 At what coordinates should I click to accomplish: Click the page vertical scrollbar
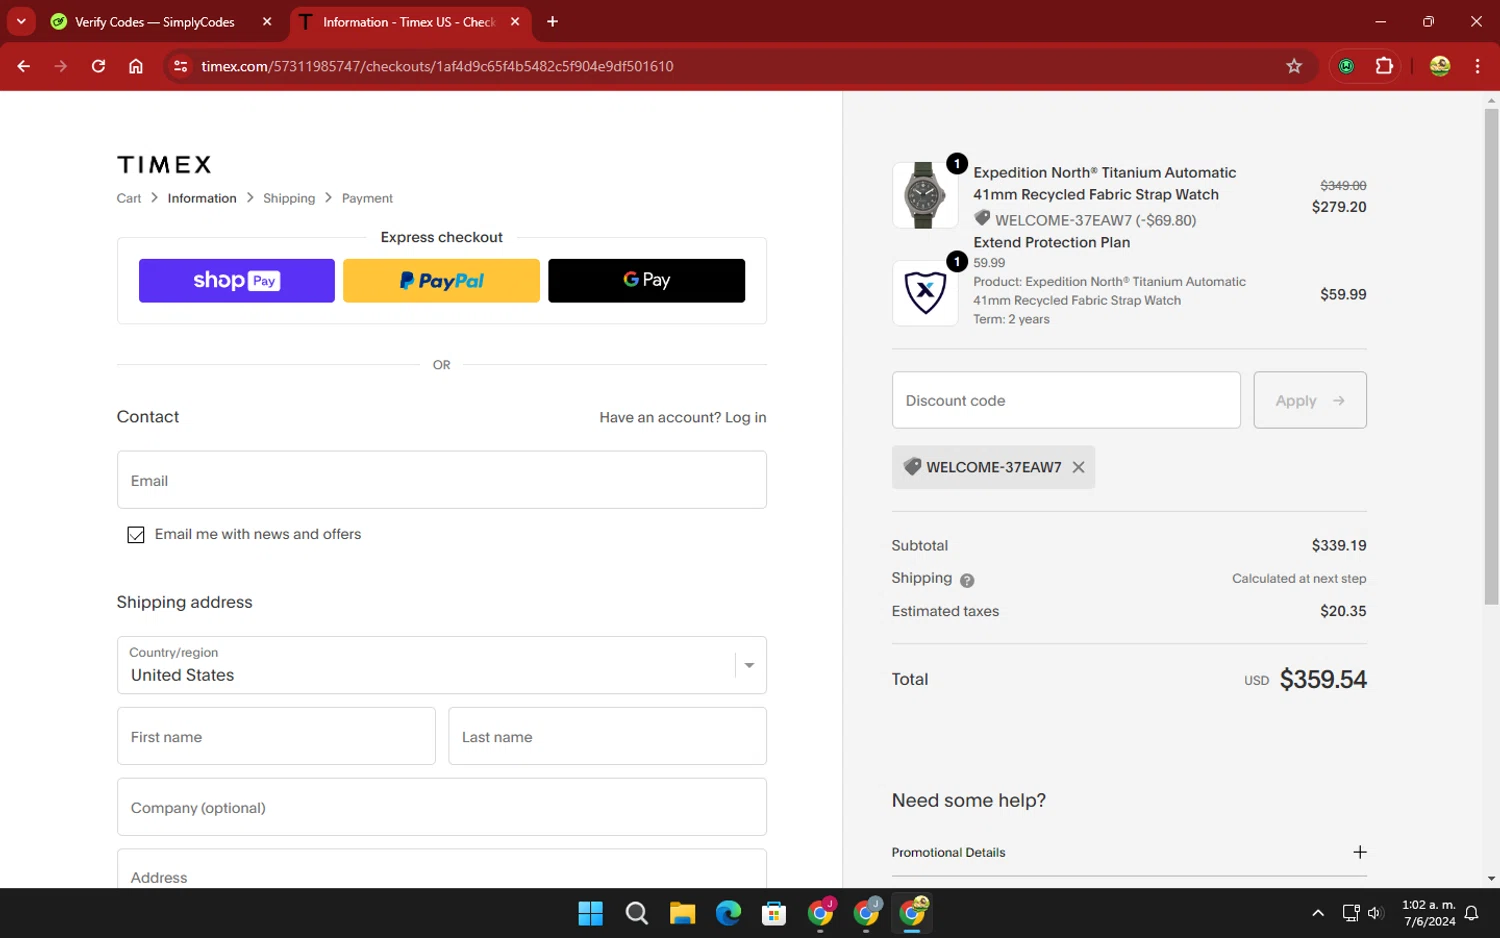pyautogui.click(x=1491, y=355)
